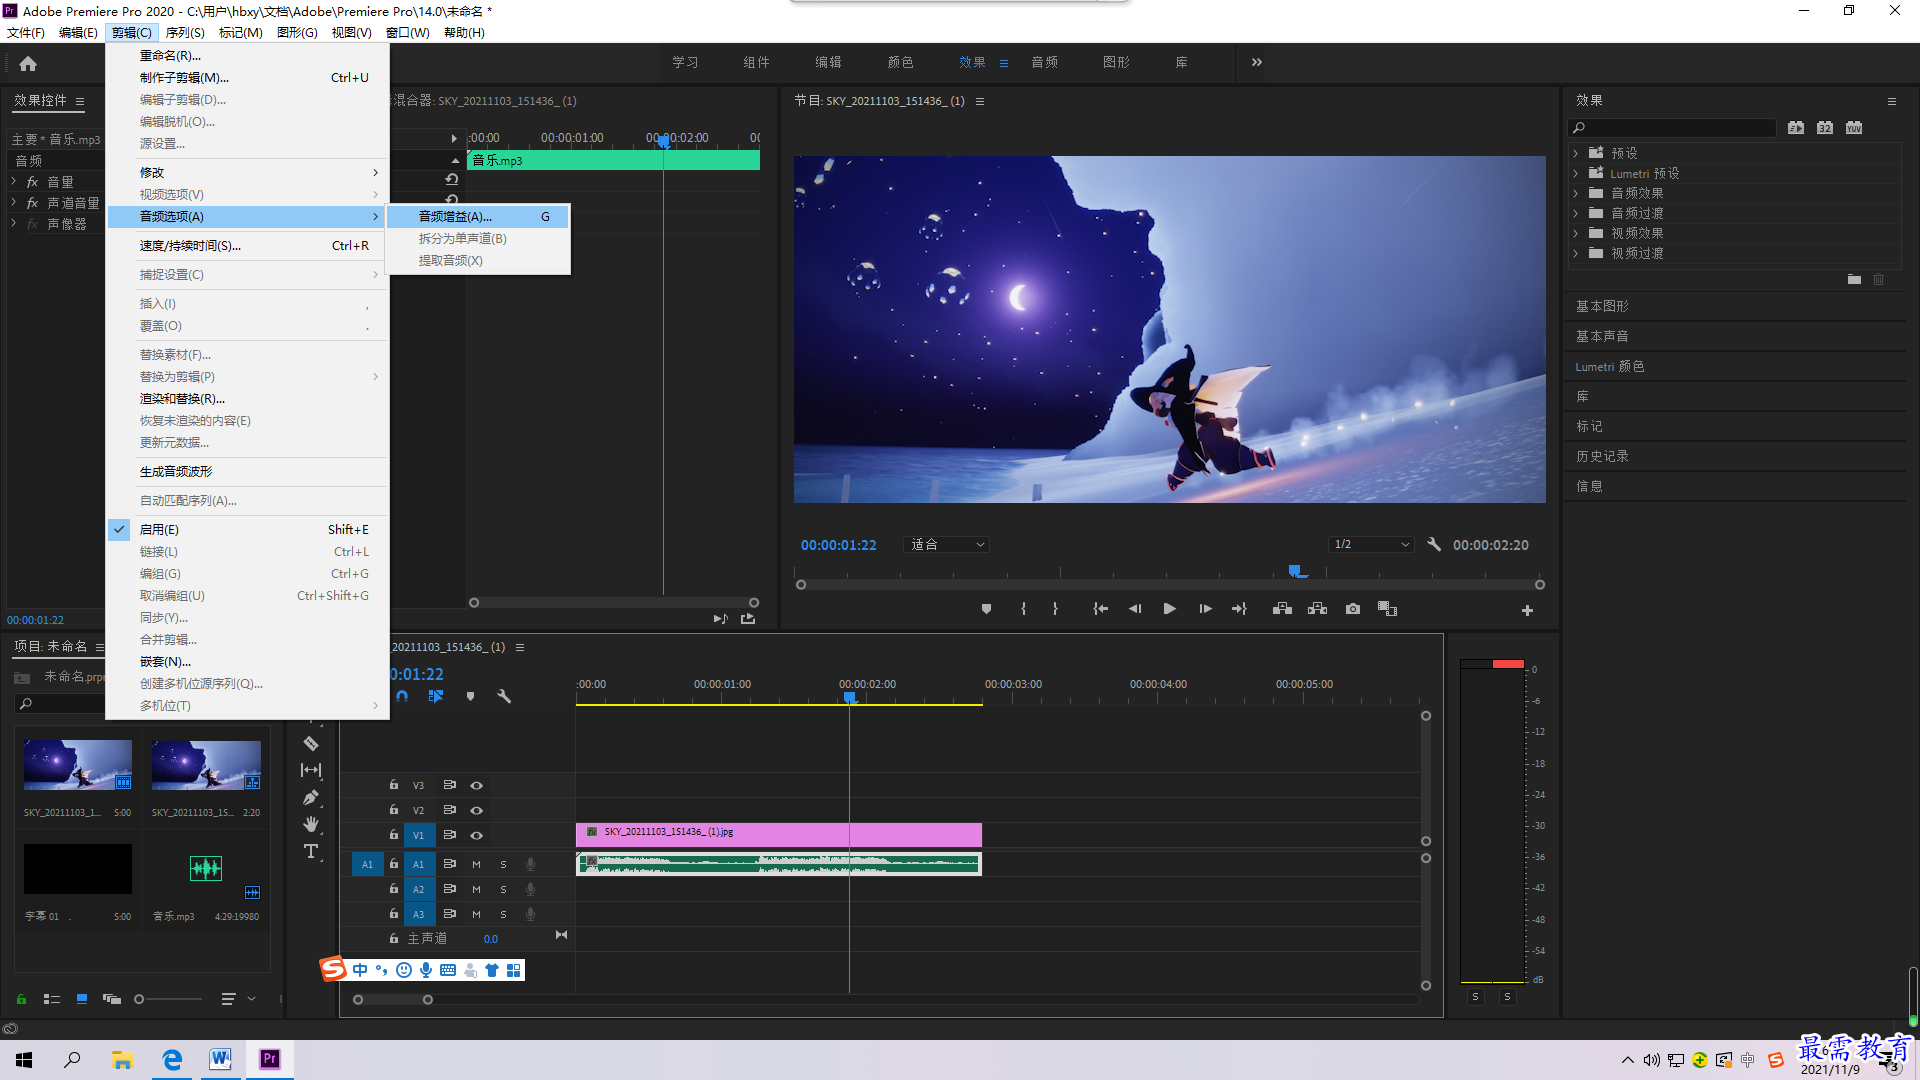Open the button editor plus icon
The image size is (1920, 1080).
(x=1527, y=610)
